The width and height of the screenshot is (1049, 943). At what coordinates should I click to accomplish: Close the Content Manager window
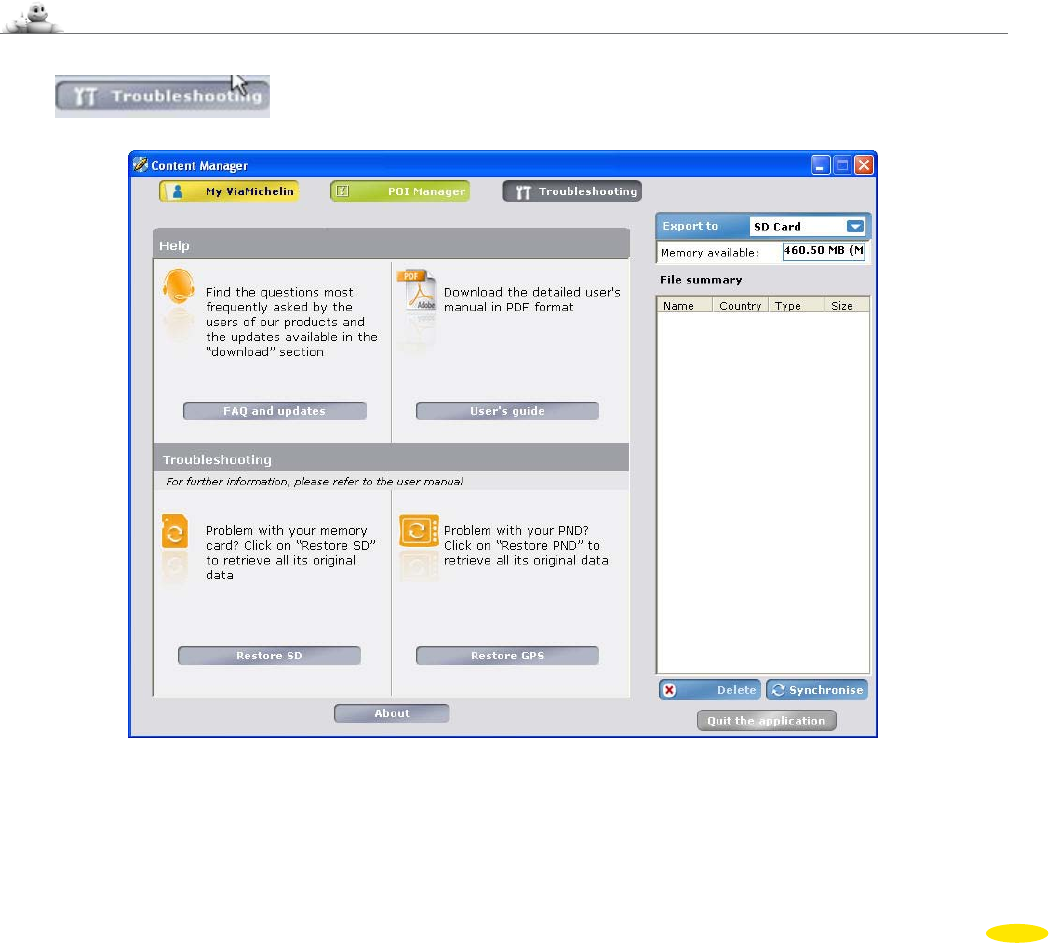coord(864,165)
